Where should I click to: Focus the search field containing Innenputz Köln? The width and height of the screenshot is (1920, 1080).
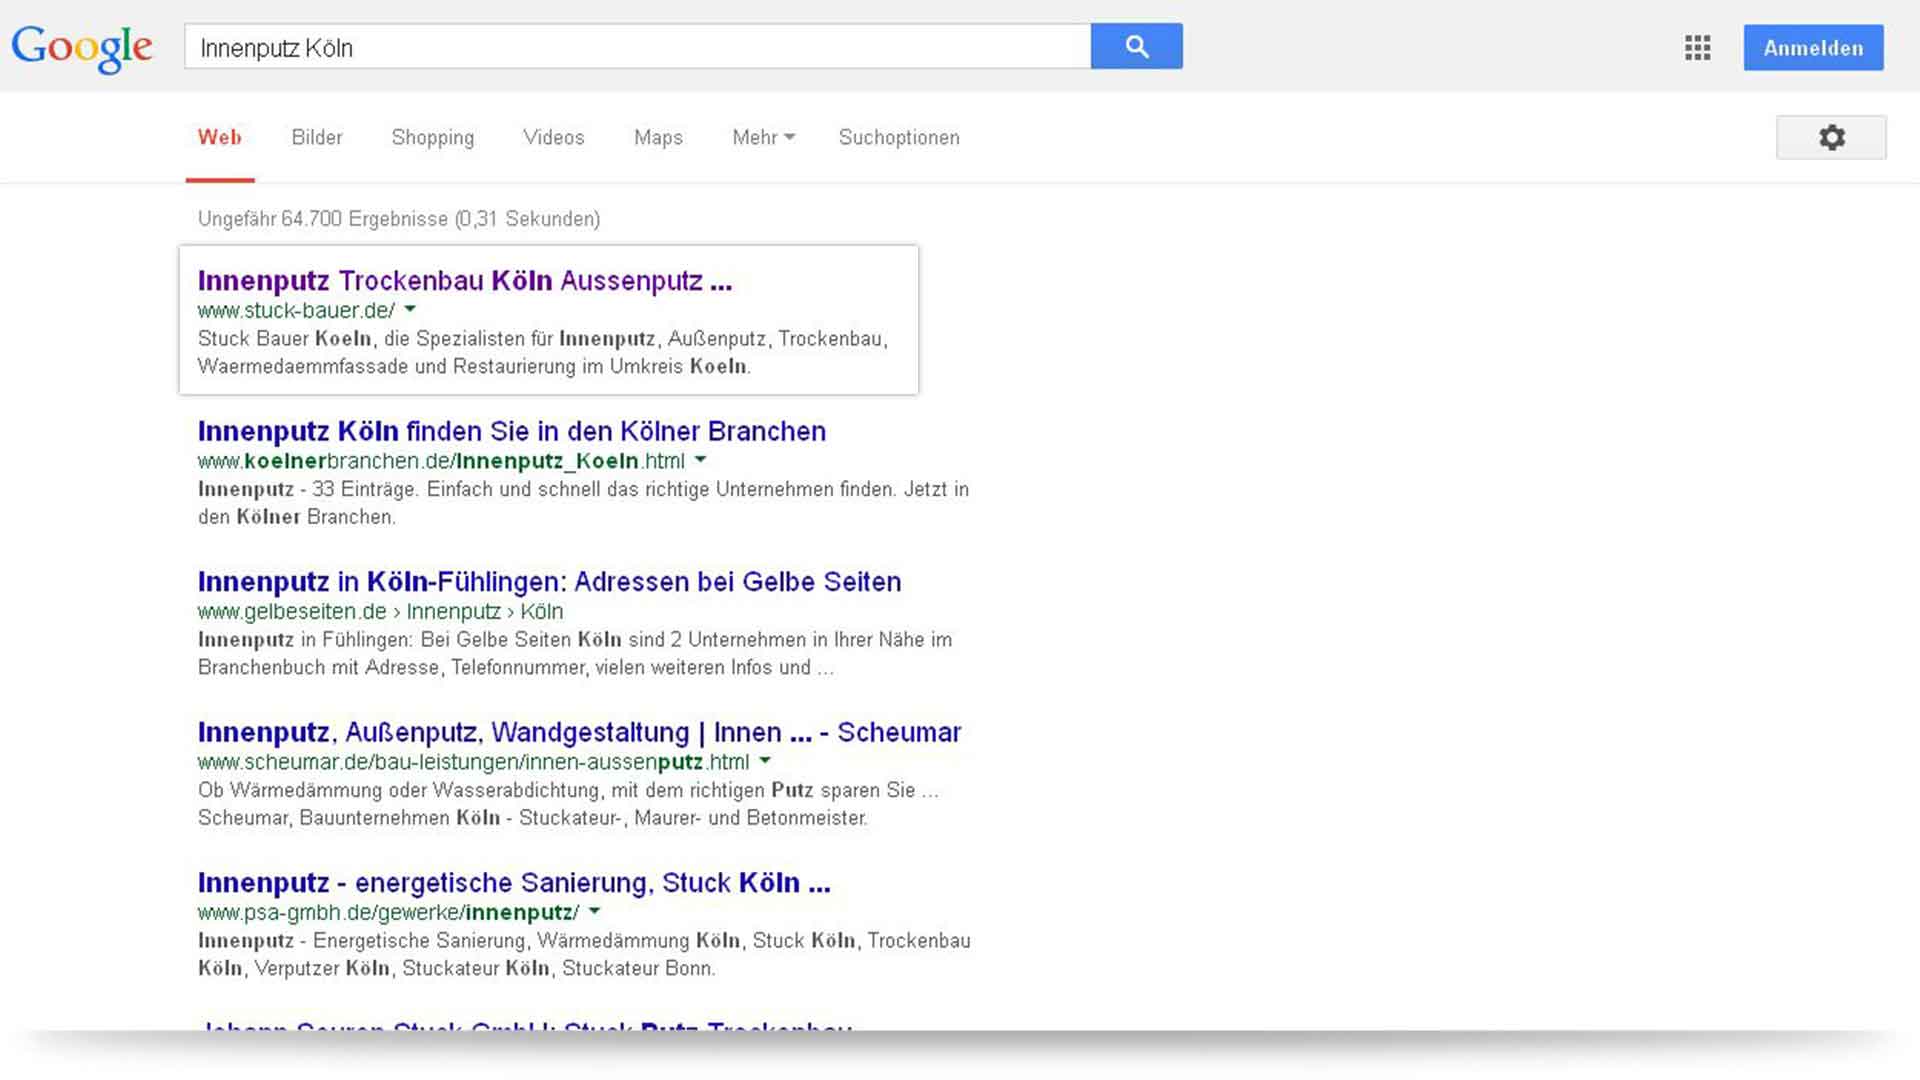coord(637,47)
